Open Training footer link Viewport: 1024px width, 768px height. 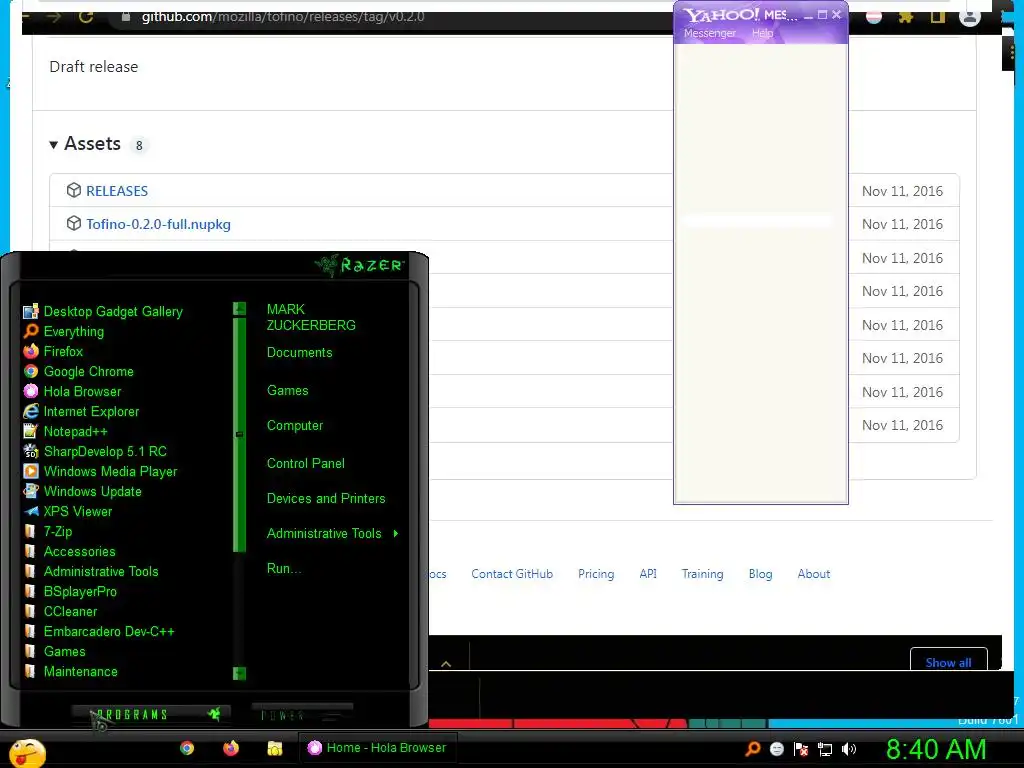pos(703,574)
